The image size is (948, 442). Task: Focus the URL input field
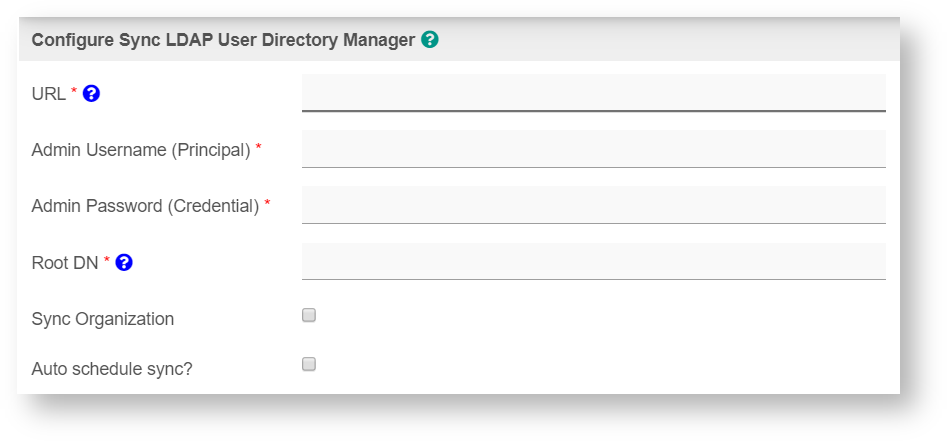coord(593,93)
